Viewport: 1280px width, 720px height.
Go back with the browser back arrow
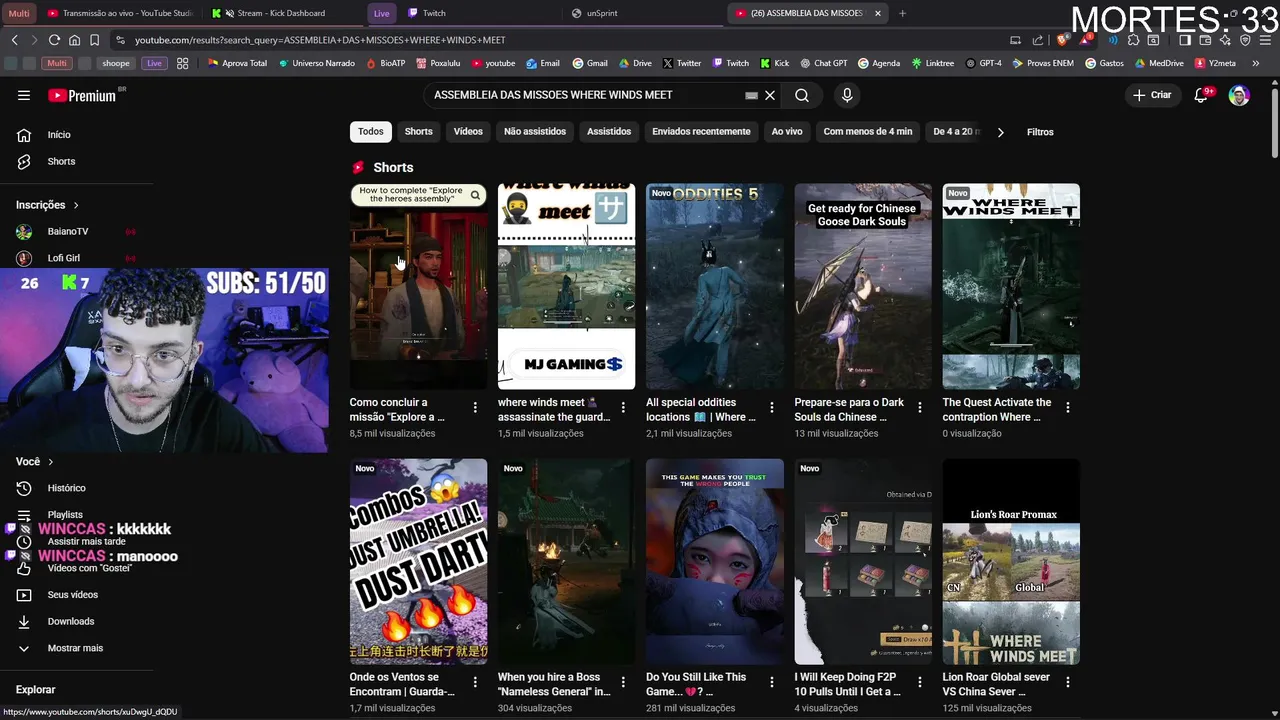pos(14,40)
